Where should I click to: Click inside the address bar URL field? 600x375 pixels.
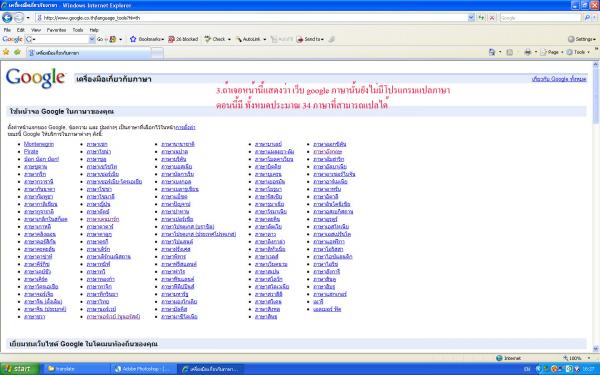(x=251, y=18)
